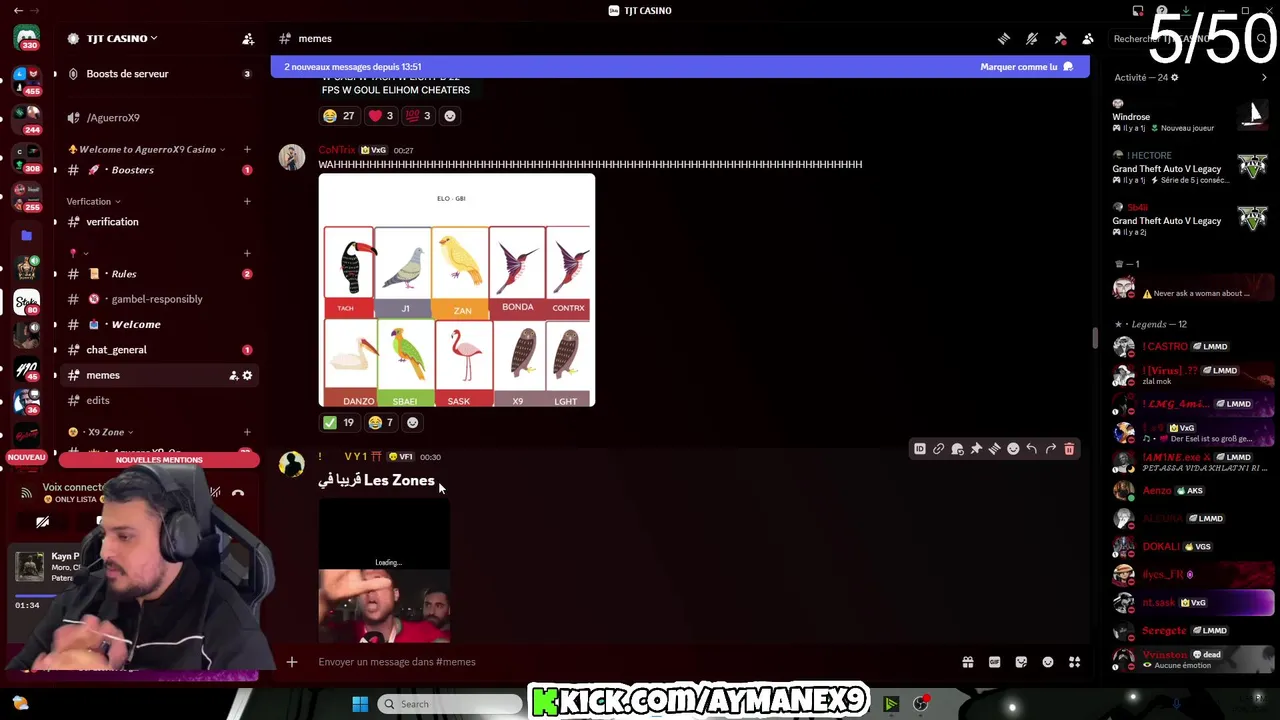Toggle the checkmark reaction with 19
The width and height of the screenshot is (1280, 720).
point(339,422)
